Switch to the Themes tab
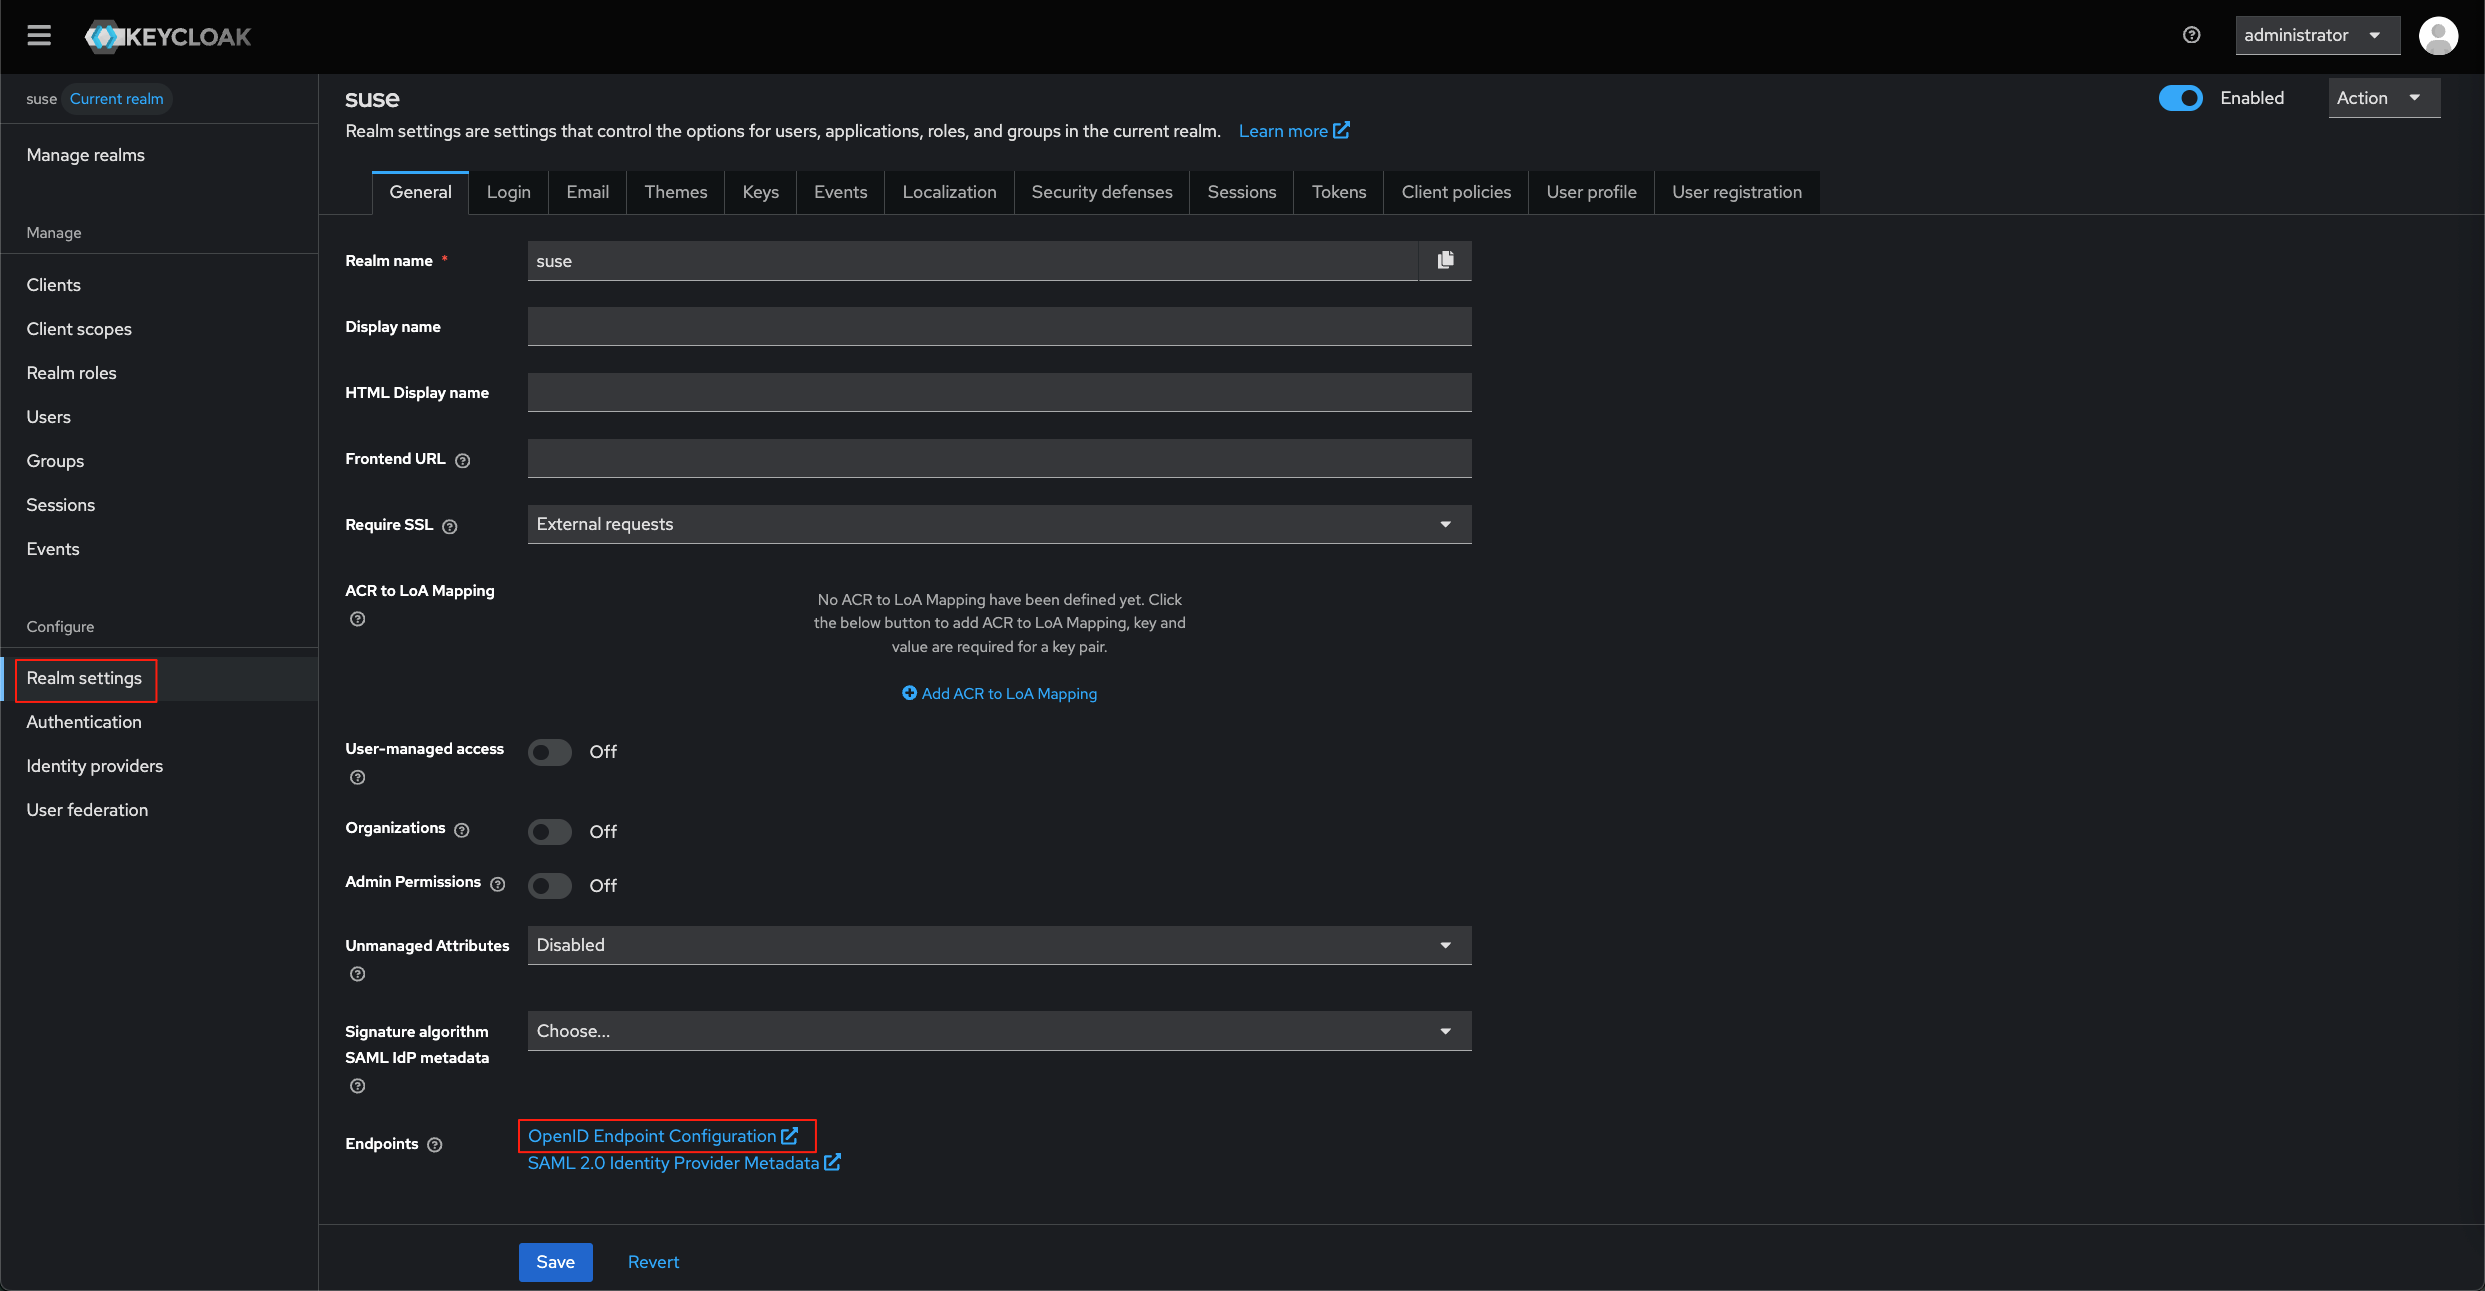Screen dimensions: 2485x1291 (675, 192)
